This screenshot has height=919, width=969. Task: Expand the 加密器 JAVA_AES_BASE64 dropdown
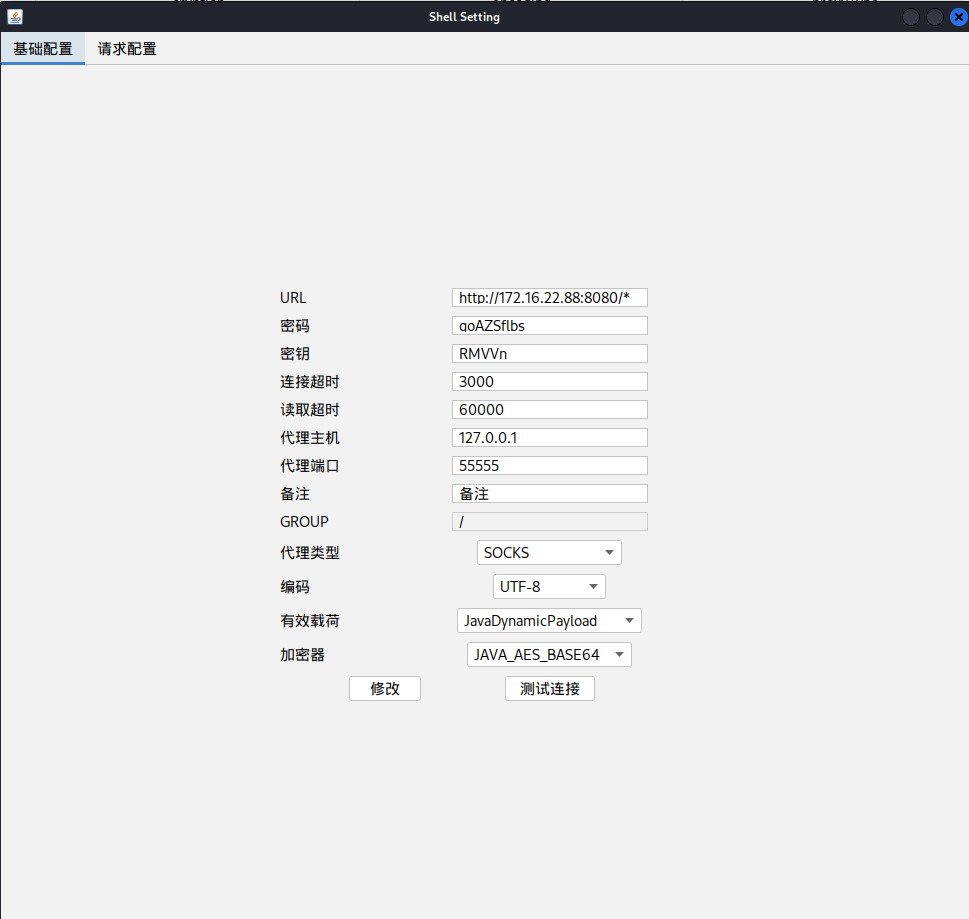[549, 654]
